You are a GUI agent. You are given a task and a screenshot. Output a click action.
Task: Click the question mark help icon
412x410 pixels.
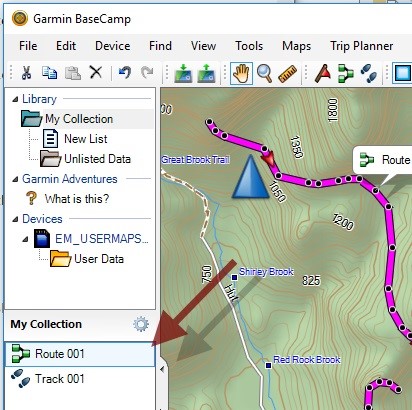point(31,198)
